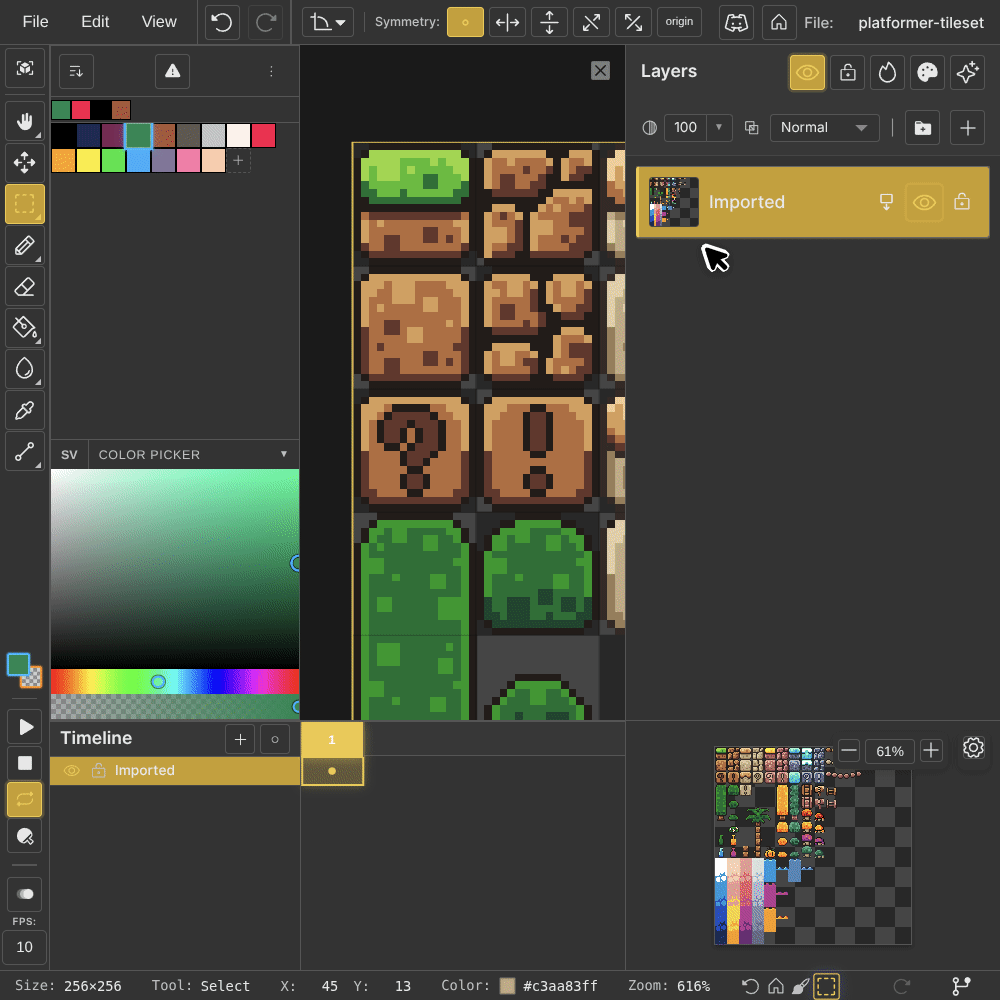Open the Discord link icon
The width and height of the screenshot is (1000, 1000).
(x=736, y=22)
